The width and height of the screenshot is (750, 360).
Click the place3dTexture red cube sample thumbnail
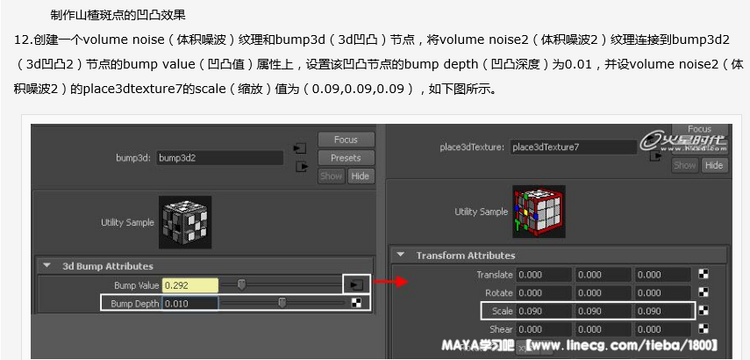539,211
